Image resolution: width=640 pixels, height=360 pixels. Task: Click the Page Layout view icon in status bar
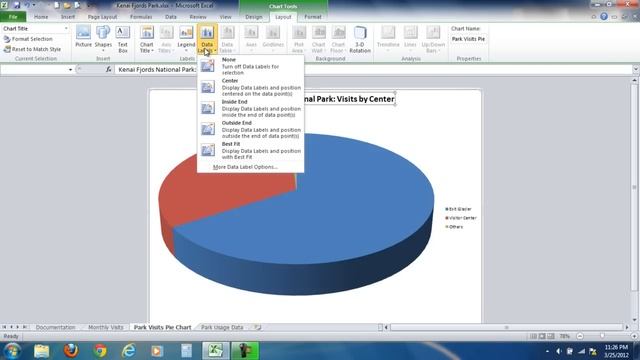(x=542, y=336)
